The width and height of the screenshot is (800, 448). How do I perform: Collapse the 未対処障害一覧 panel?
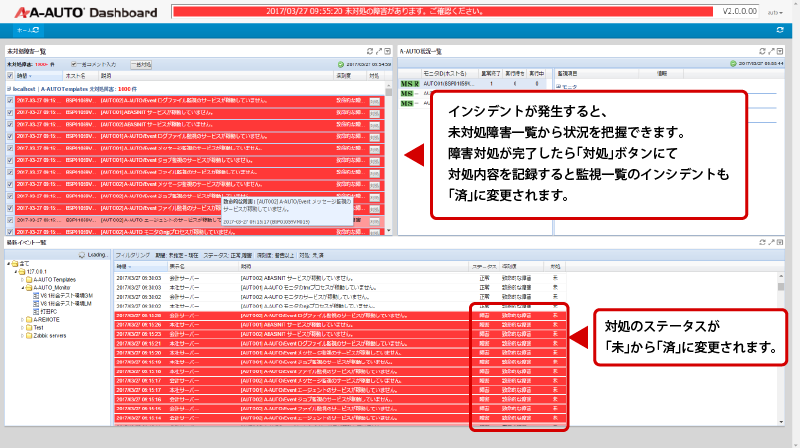click(387, 51)
